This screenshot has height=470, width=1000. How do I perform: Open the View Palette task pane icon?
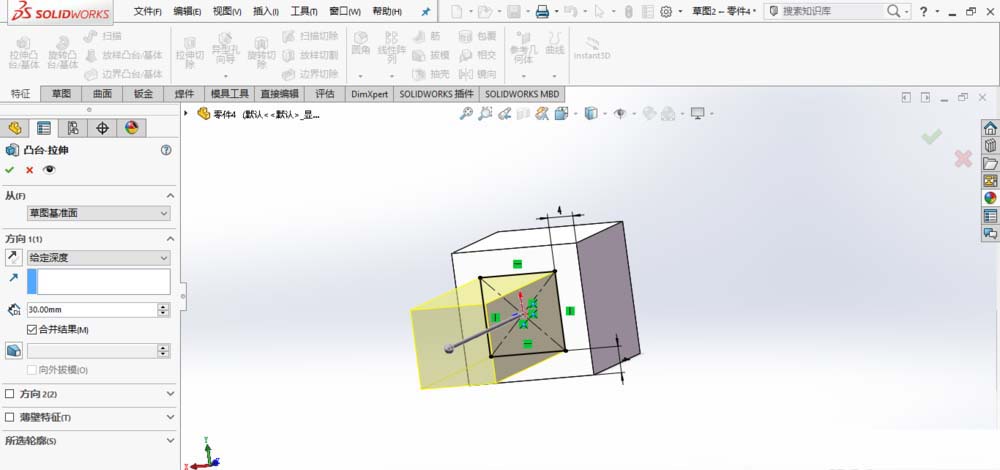(990, 180)
